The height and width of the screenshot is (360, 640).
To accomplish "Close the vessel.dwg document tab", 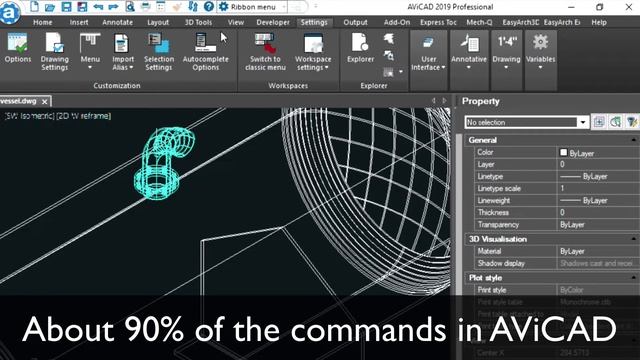I will pos(44,102).
